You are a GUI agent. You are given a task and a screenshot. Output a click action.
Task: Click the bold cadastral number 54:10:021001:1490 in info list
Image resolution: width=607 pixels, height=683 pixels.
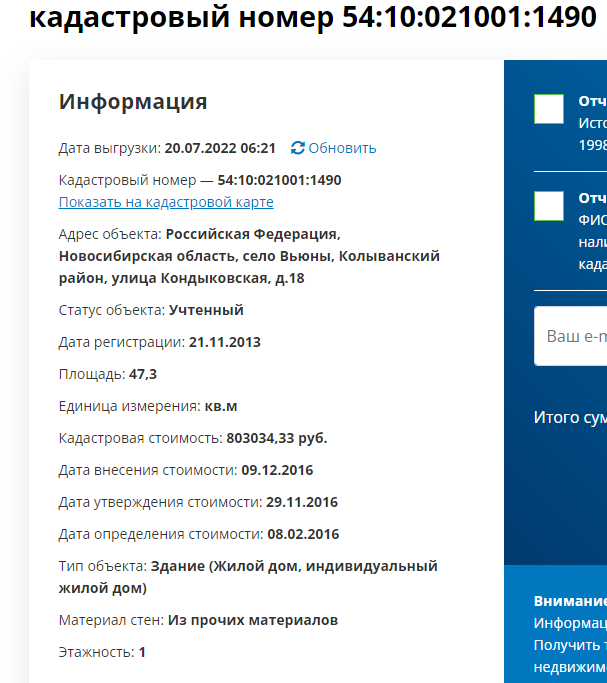(279, 180)
